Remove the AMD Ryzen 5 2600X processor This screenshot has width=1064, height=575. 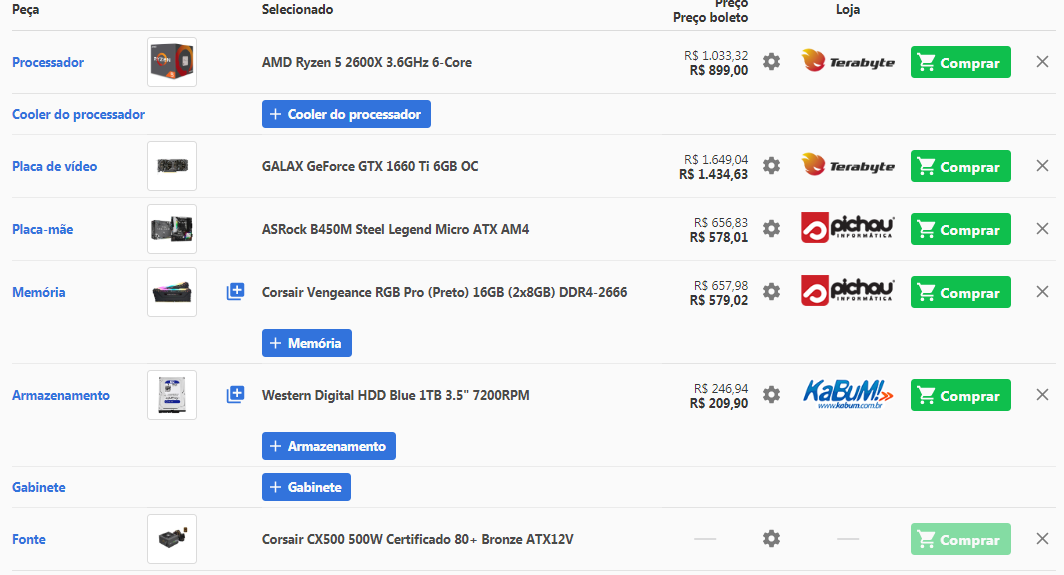click(x=1042, y=62)
